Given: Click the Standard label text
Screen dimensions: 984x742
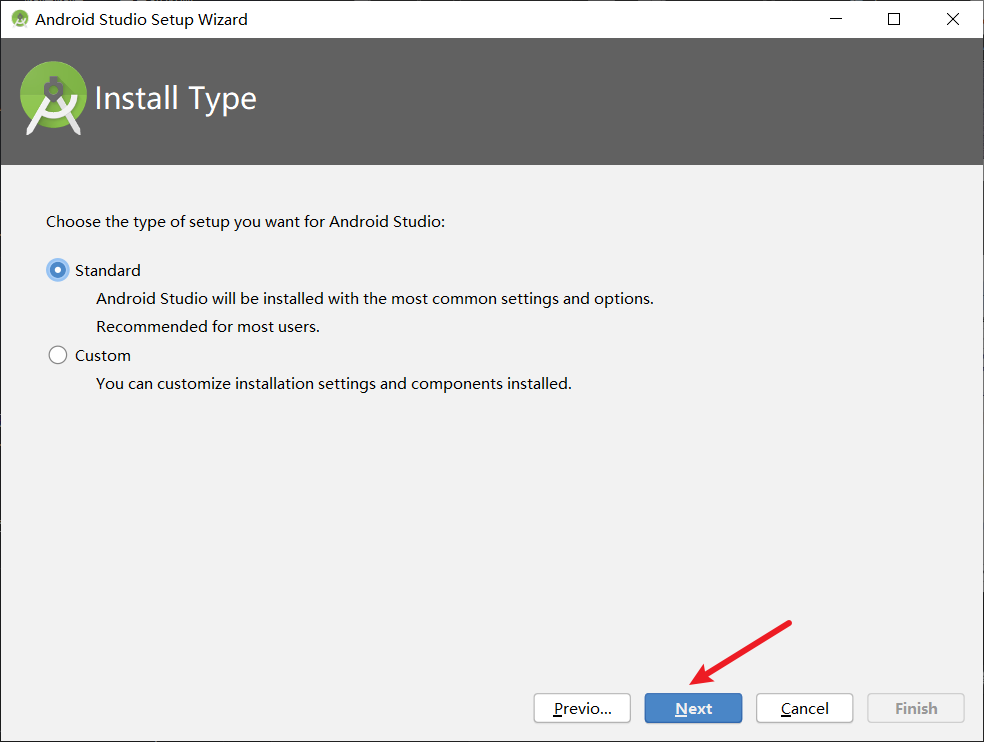Looking at the screenshot, I should [x=107, y=270].
